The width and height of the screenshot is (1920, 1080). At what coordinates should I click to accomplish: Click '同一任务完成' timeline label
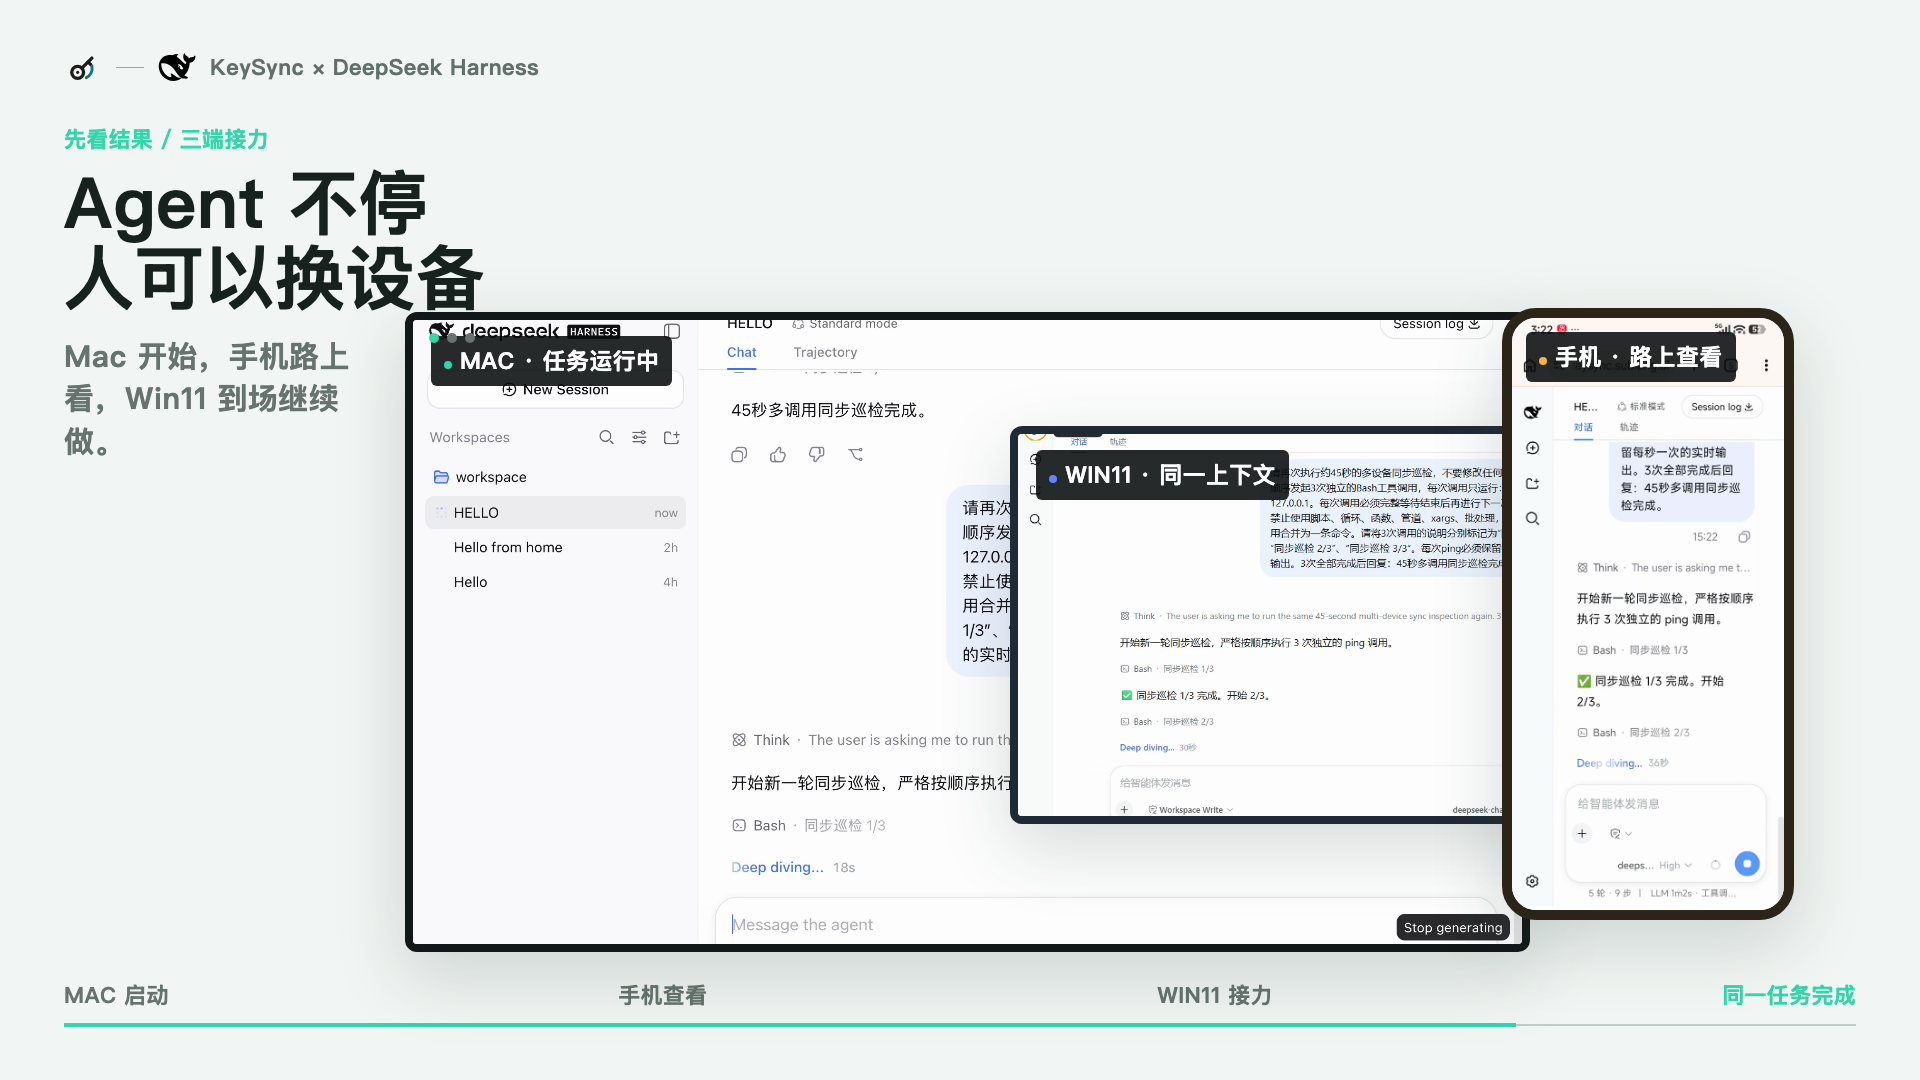[x=1788, y=996]
